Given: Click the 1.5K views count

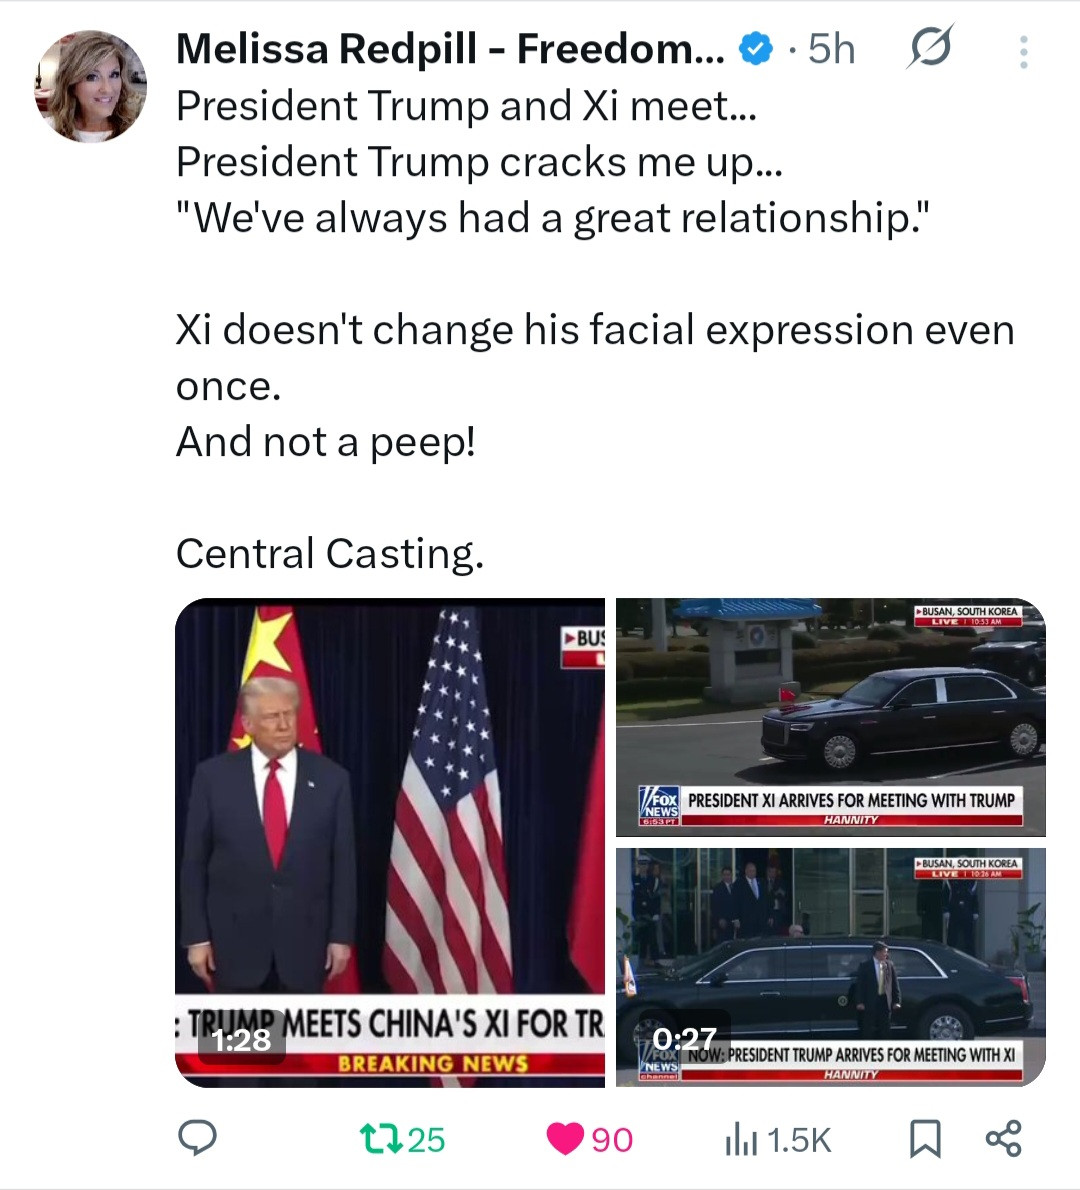Looking at the screenshot, I should point(799,1139).
